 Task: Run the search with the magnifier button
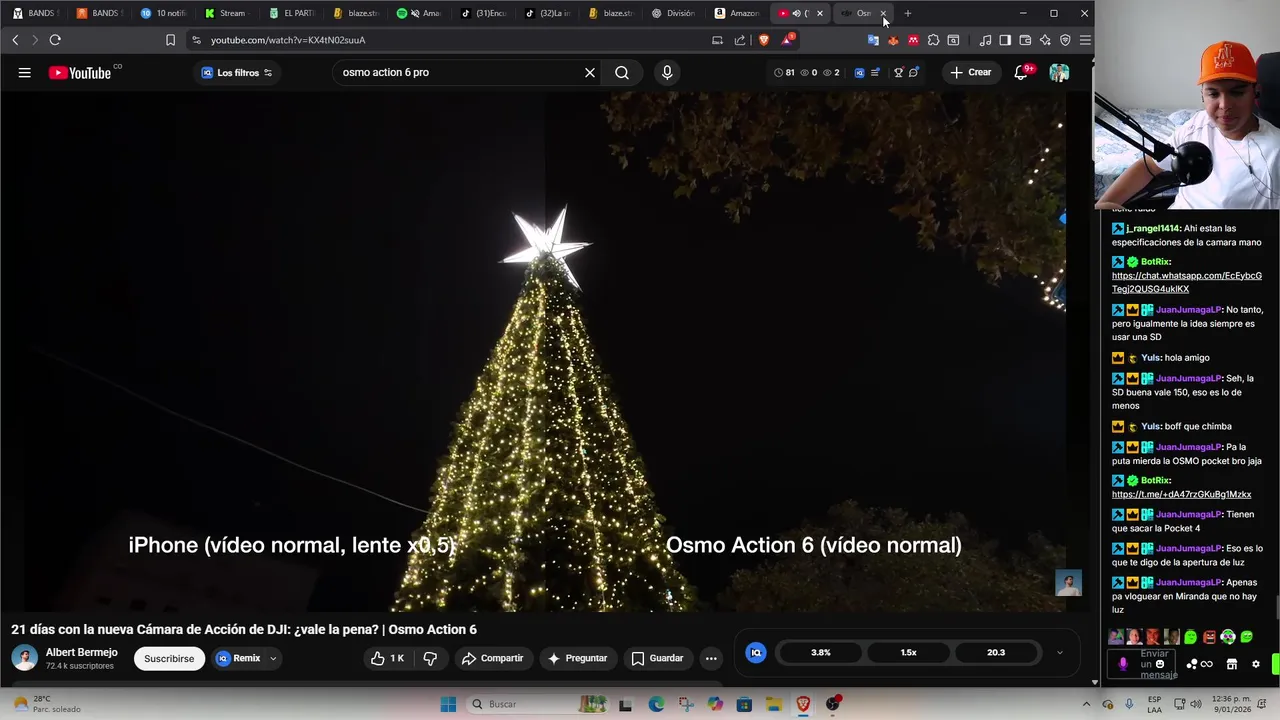(x=622, y=72)
